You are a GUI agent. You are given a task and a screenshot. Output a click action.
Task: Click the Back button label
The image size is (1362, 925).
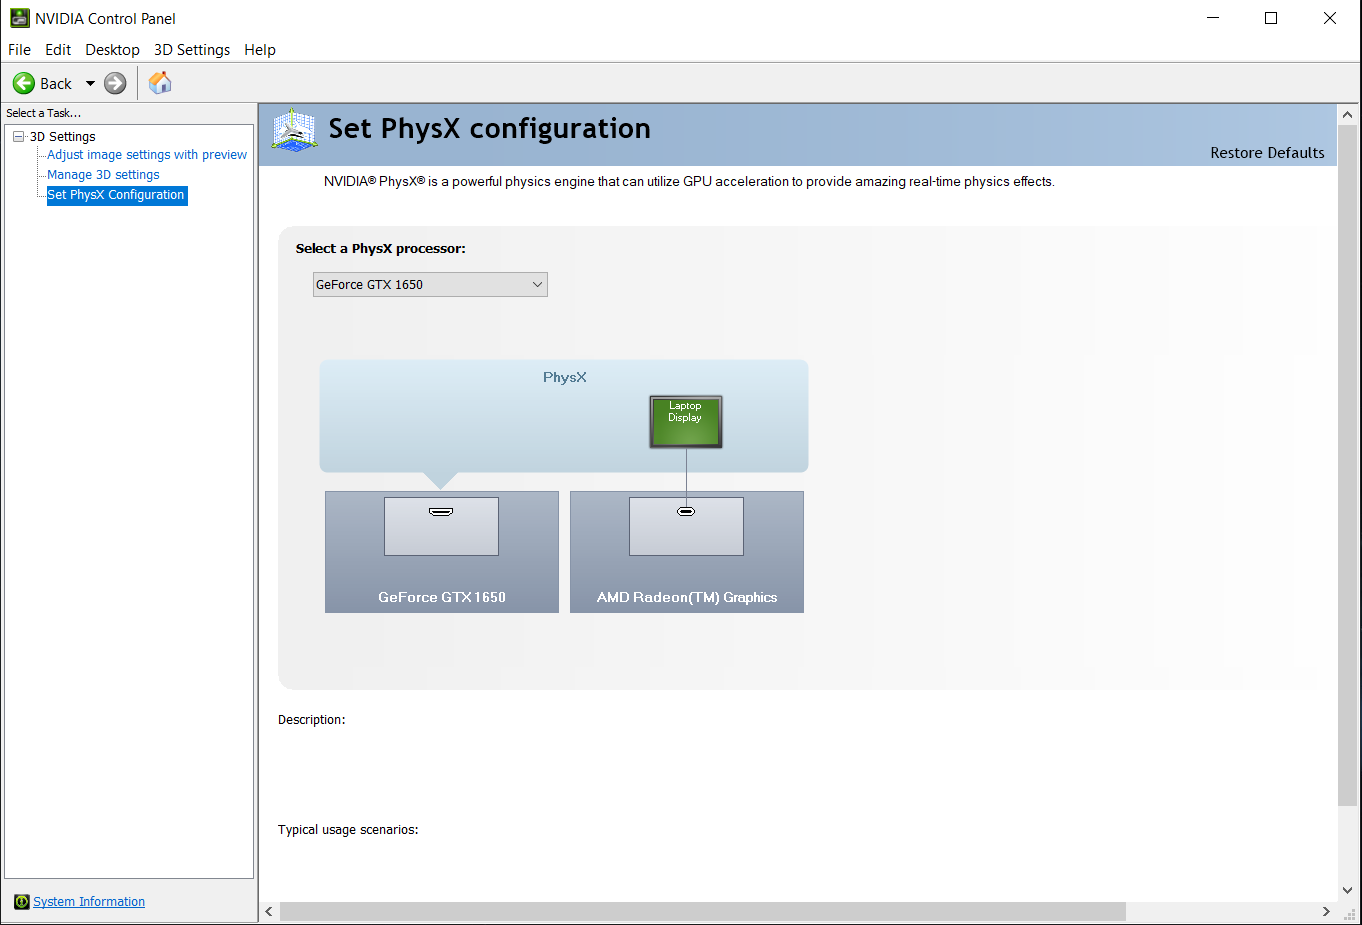(x=56, y=84)
